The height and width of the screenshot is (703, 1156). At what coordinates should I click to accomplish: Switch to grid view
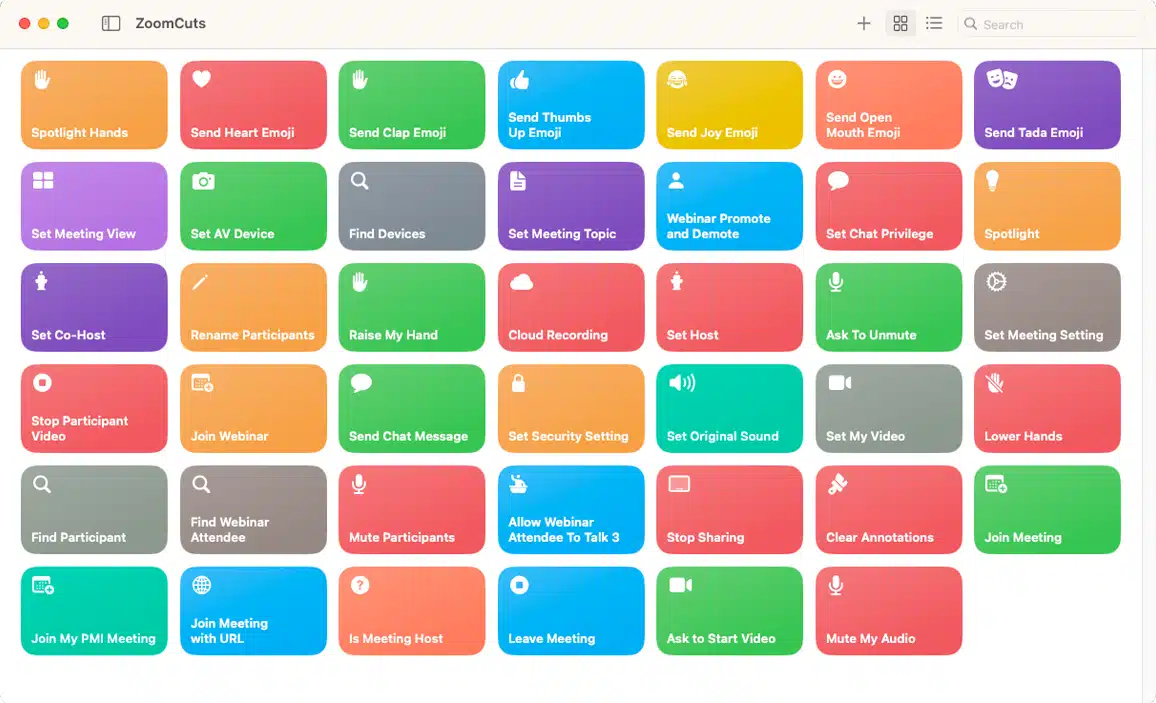tap(901, 23)
